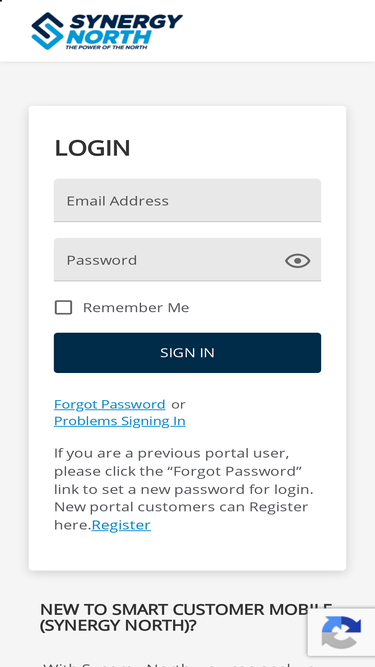Screen dimensions: 375x667
Task: Click the LOGIN heading
Action: point(92,148)
